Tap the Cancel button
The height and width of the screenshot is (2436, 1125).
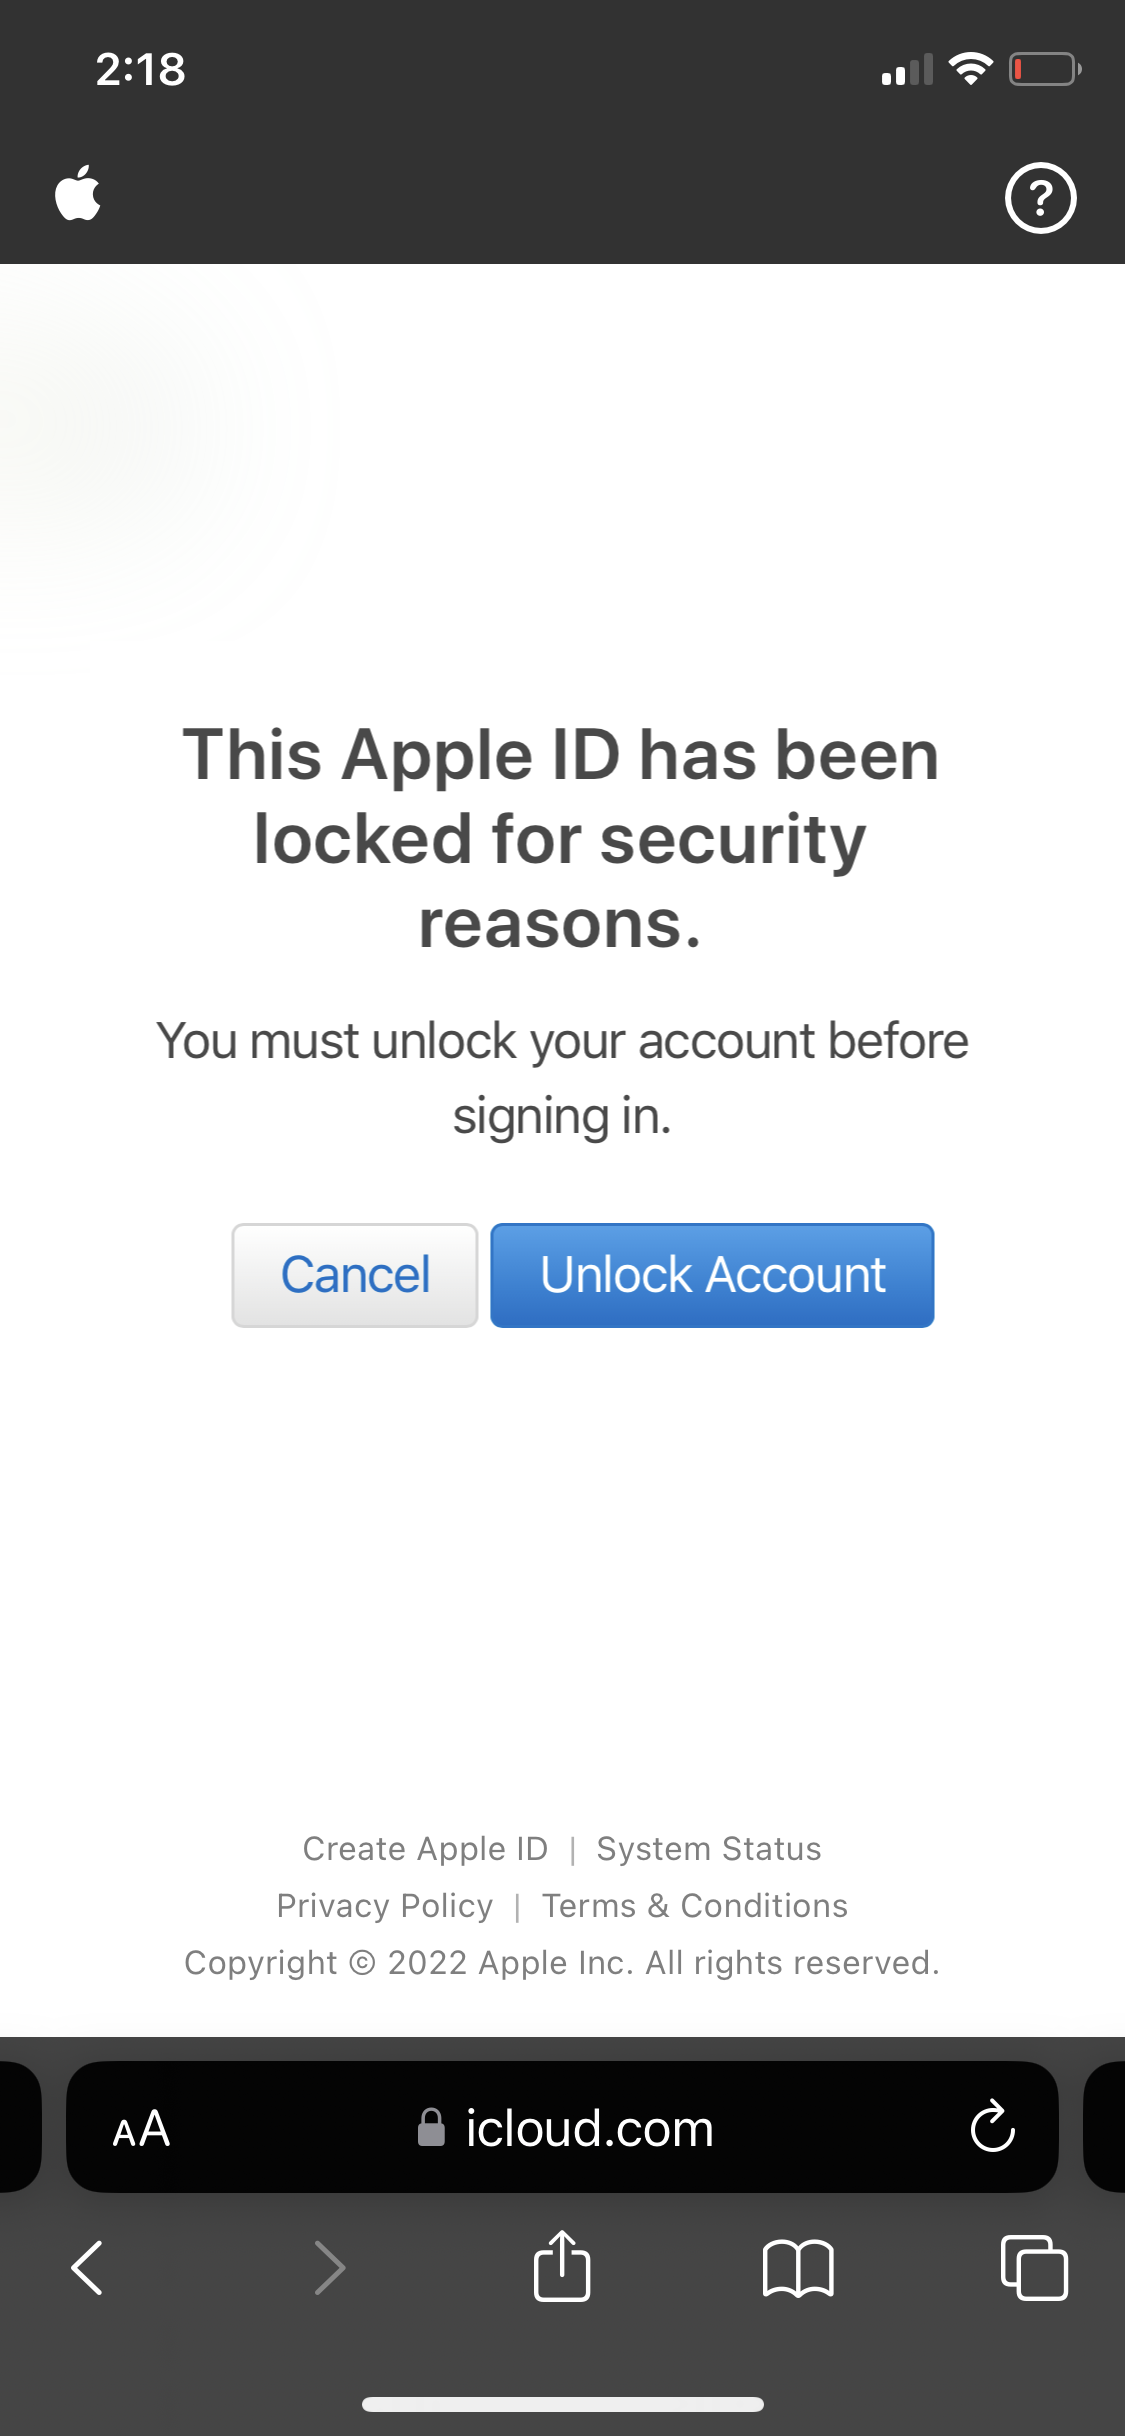(354, 1274)
